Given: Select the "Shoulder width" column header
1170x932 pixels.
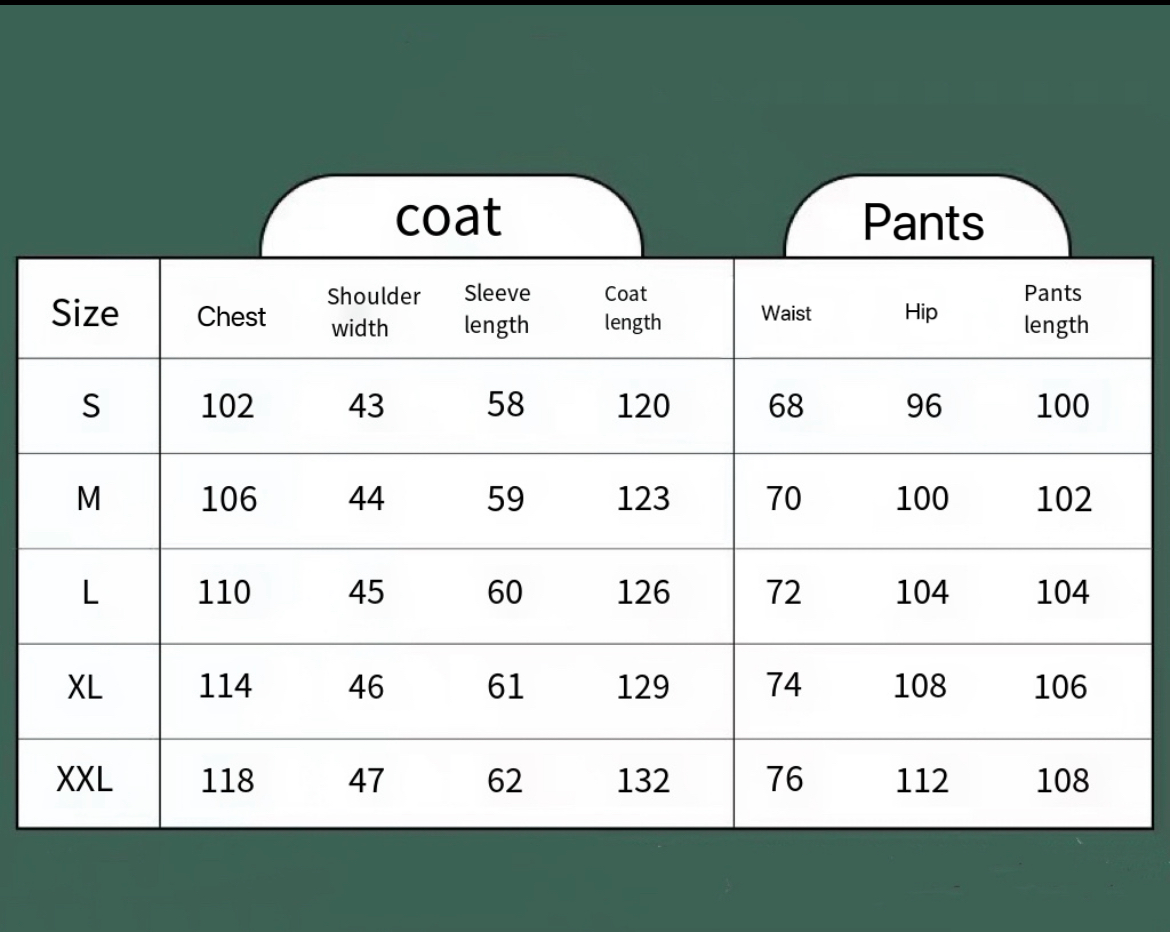Looking at the screenshot, I should pos(373,312).
